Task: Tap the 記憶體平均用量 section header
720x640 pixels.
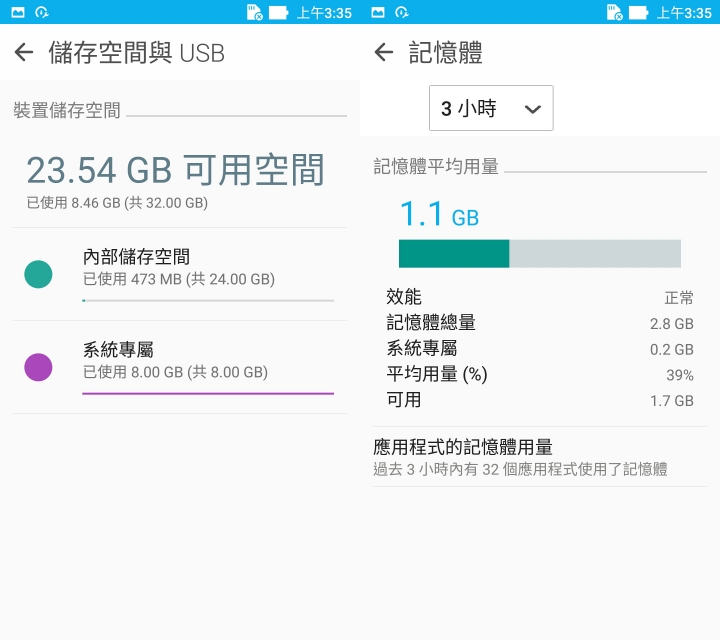Action: [436, 166]
